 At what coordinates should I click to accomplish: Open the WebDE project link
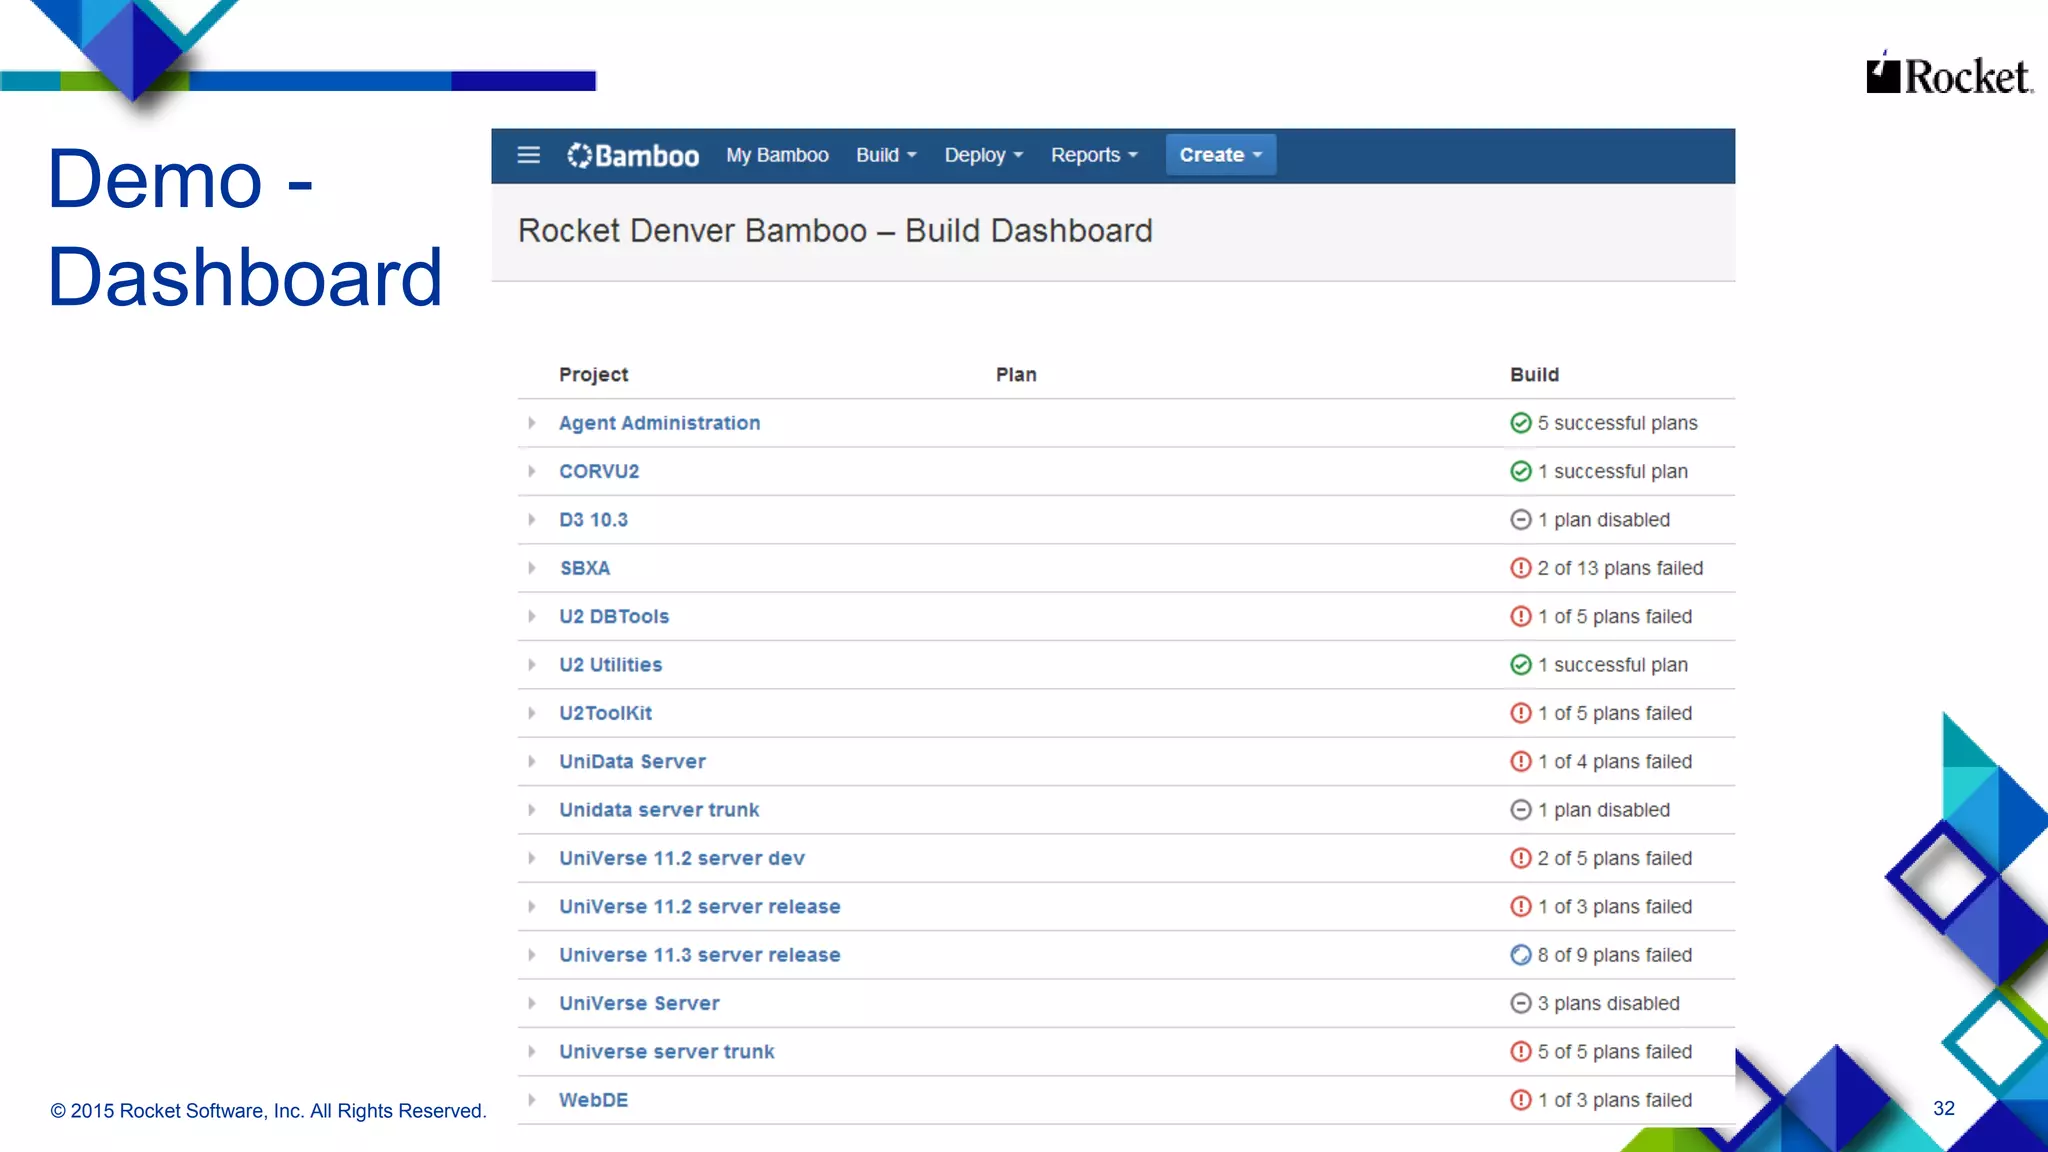click(594, 1100)
